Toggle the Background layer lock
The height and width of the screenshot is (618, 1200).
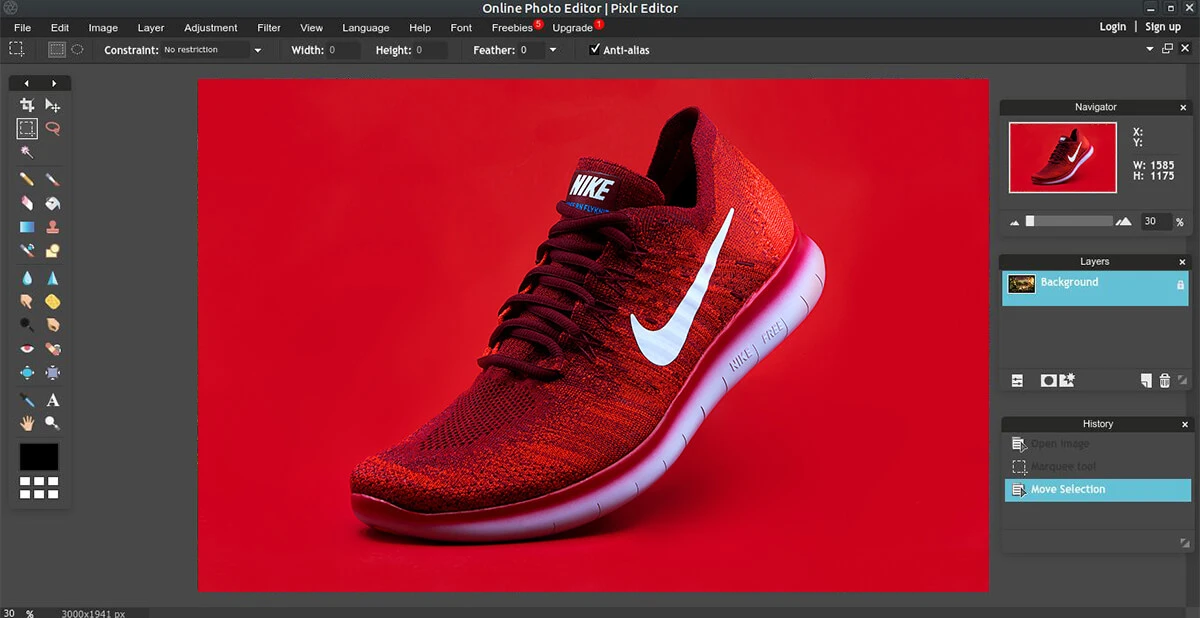(x=1180, y=285)
